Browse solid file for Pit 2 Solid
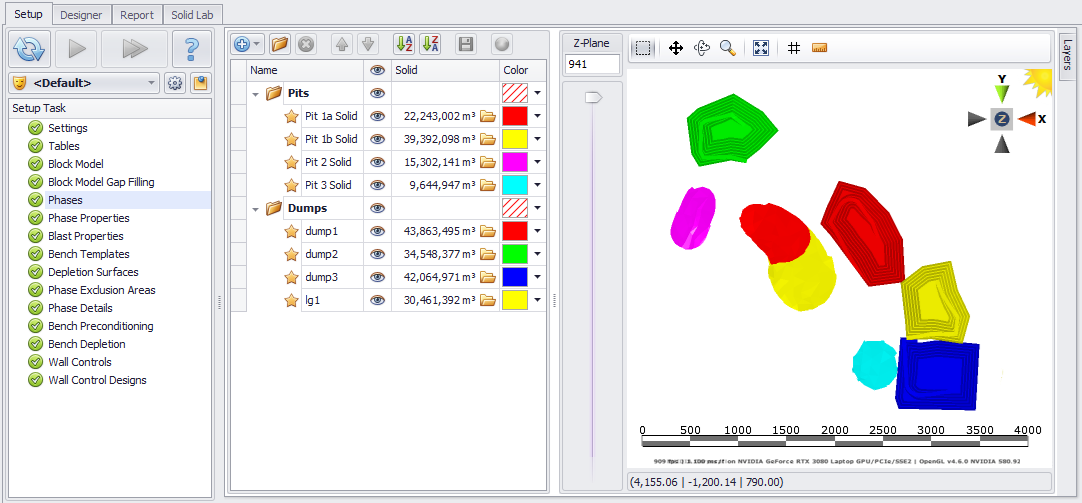 point(488,162)
